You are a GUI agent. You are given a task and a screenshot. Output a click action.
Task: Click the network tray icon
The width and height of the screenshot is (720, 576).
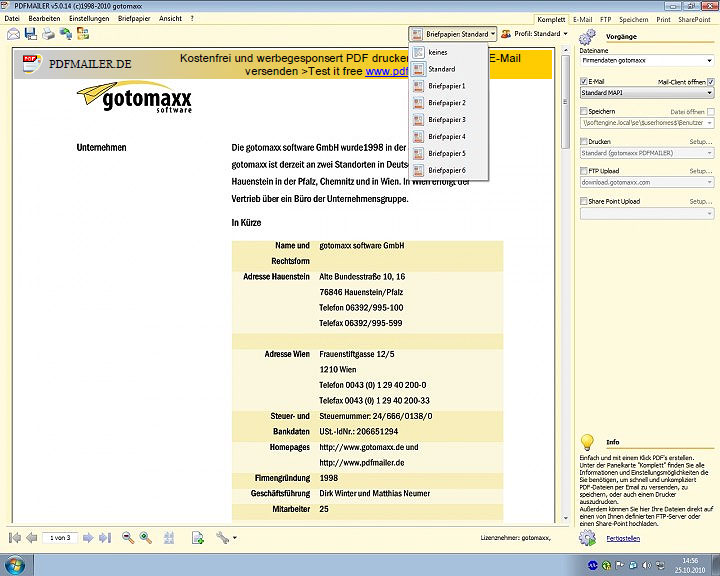click(660, 565)
